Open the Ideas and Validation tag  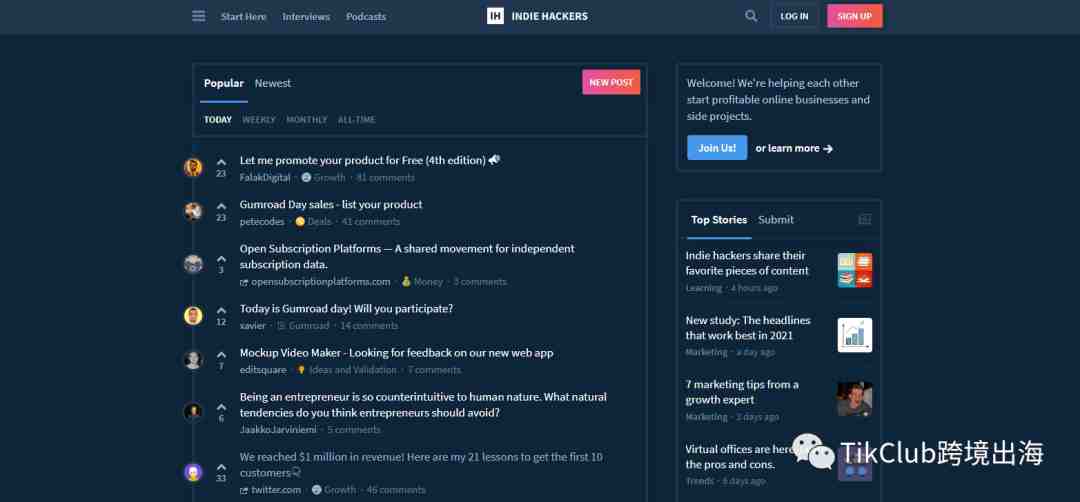coord(347,370)
